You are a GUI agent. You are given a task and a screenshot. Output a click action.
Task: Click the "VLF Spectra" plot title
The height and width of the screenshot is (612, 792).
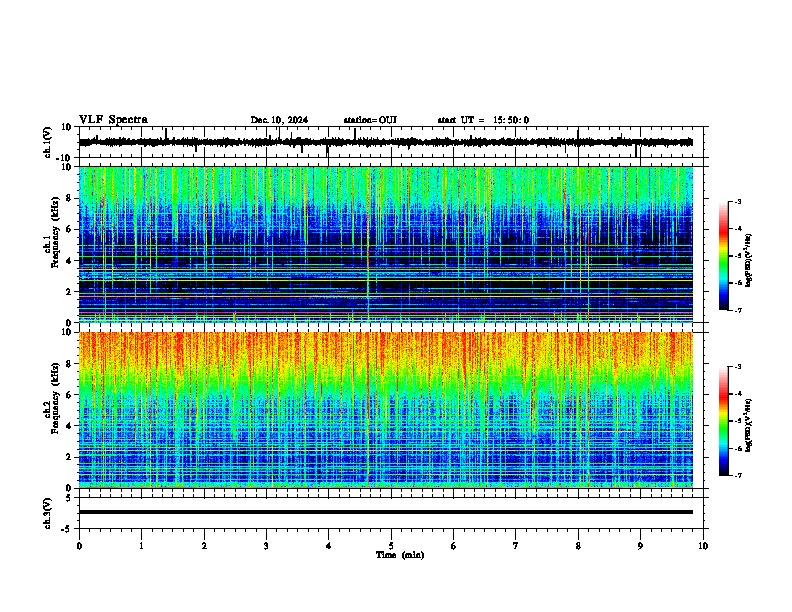point(113,119)
